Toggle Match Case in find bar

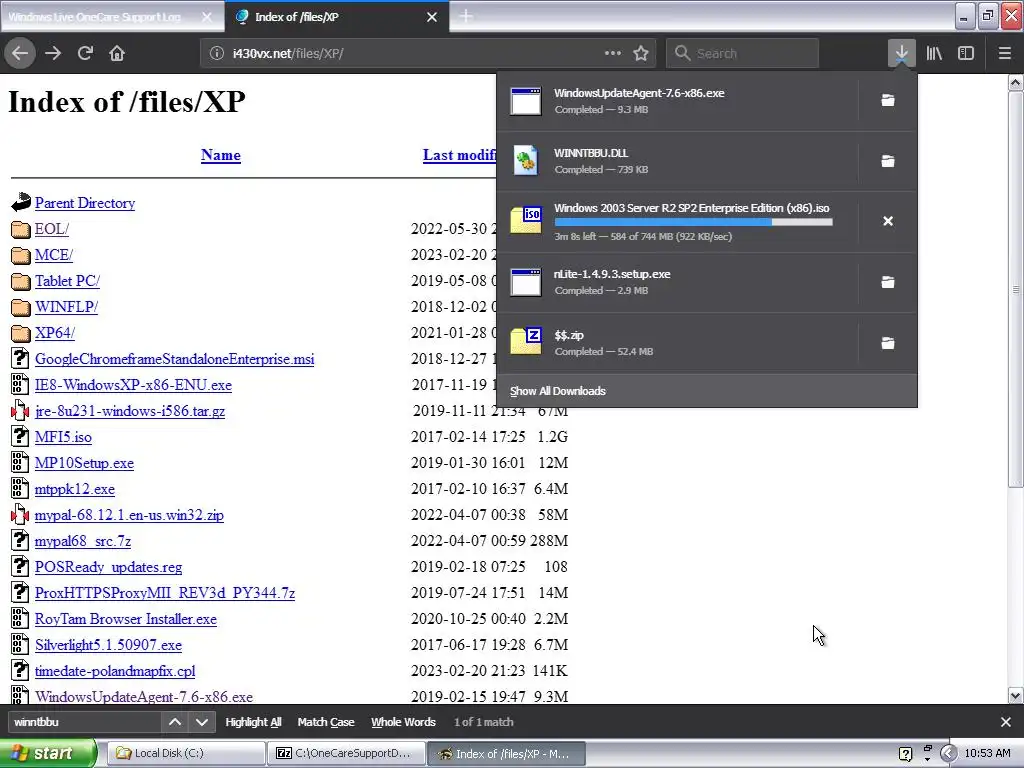point(326,722)
